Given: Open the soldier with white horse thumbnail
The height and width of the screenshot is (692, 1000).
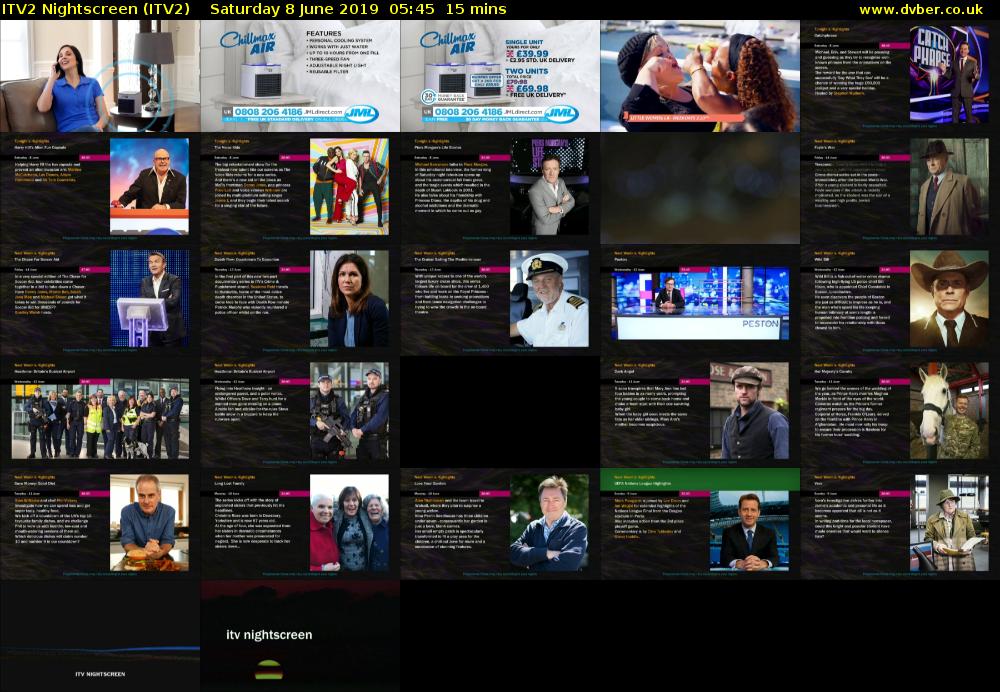Looking at the screenshot, I should point(900,412).
